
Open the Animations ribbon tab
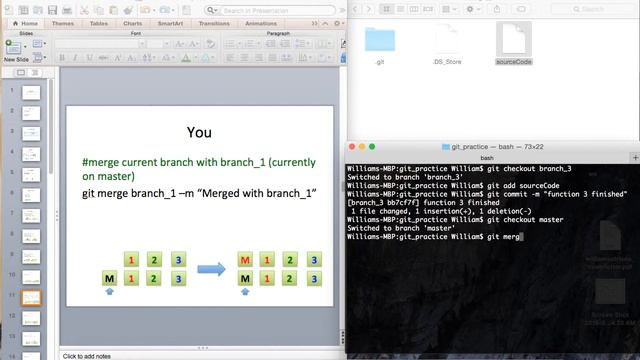click(x=261, y=23)
